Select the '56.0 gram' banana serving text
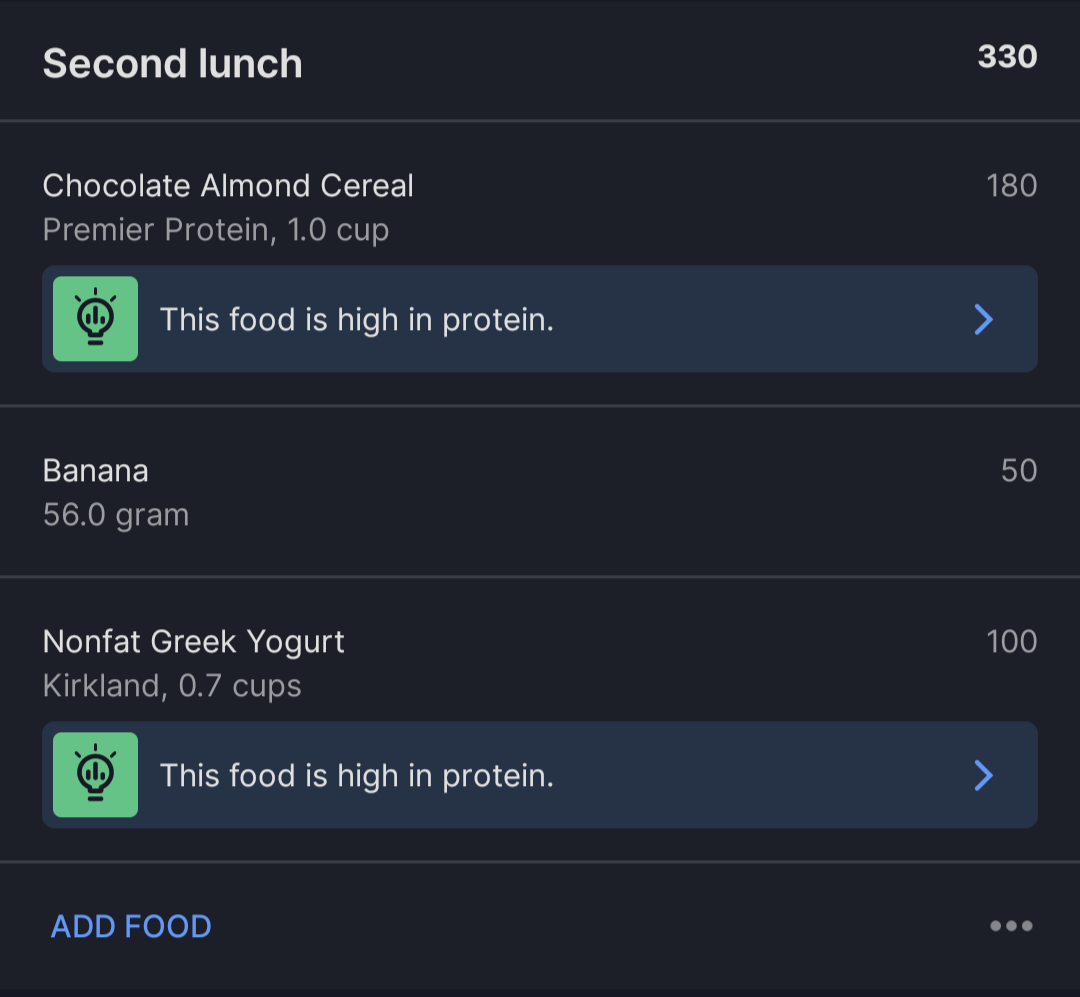Image resolution: width=1080 pixels, height=997 pixels. (x=116, y=515)
